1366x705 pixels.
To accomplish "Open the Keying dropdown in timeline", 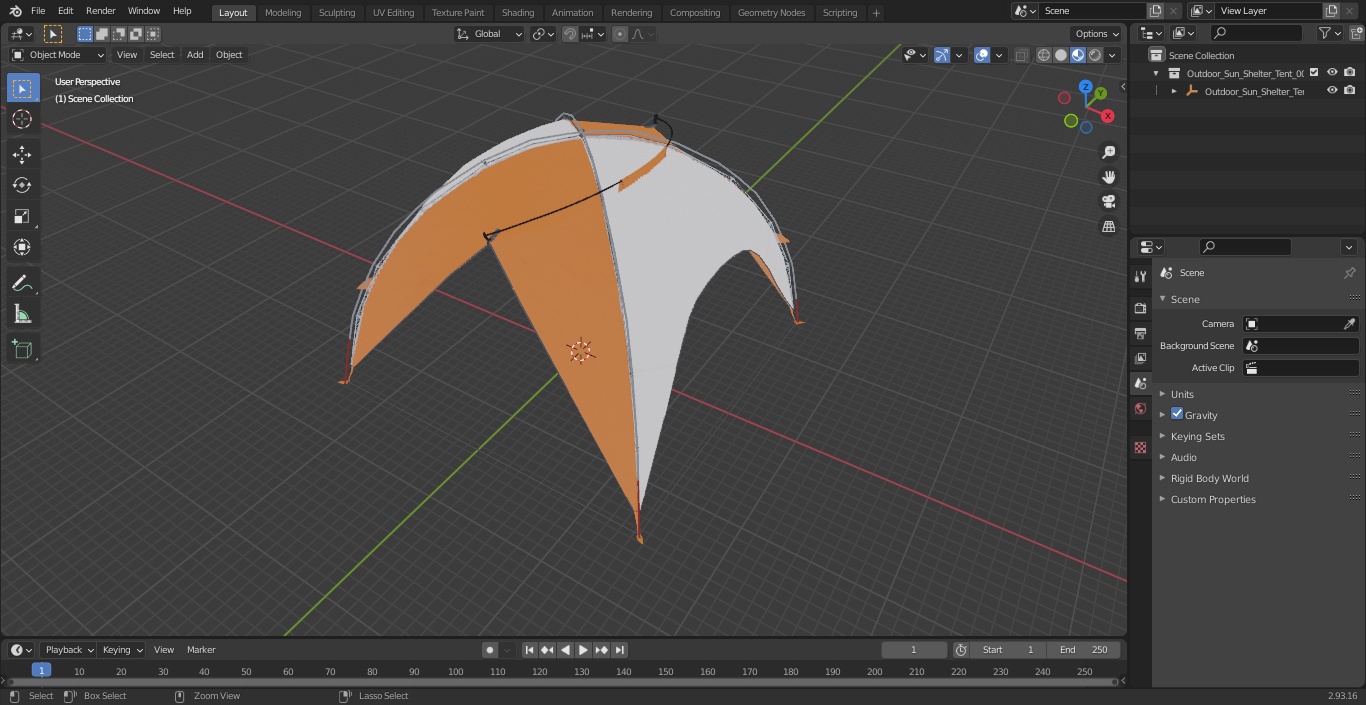I will (122, 650).
